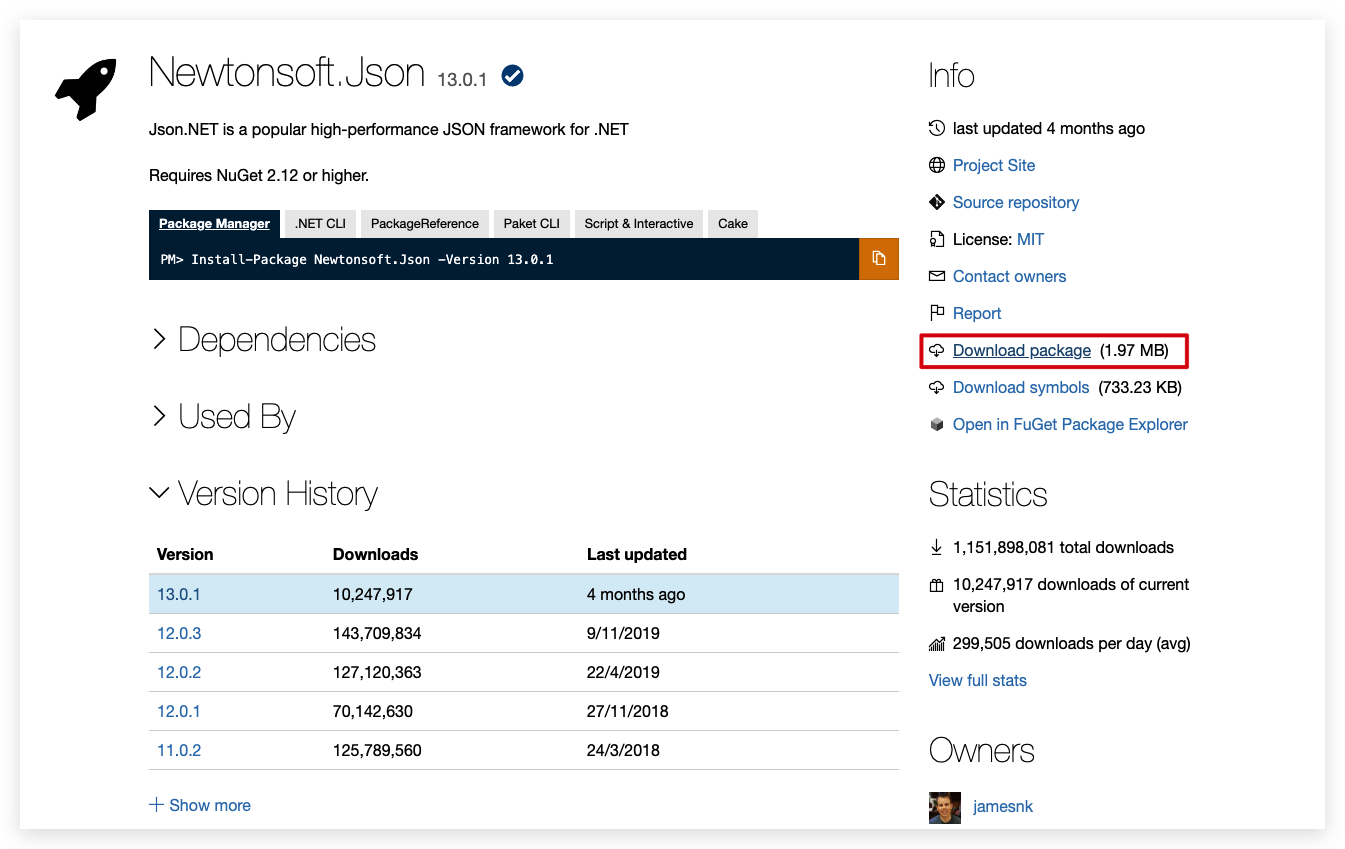Click the Install-Package command text
This screenshot has width=1345, height=849.
pos(372,259)
